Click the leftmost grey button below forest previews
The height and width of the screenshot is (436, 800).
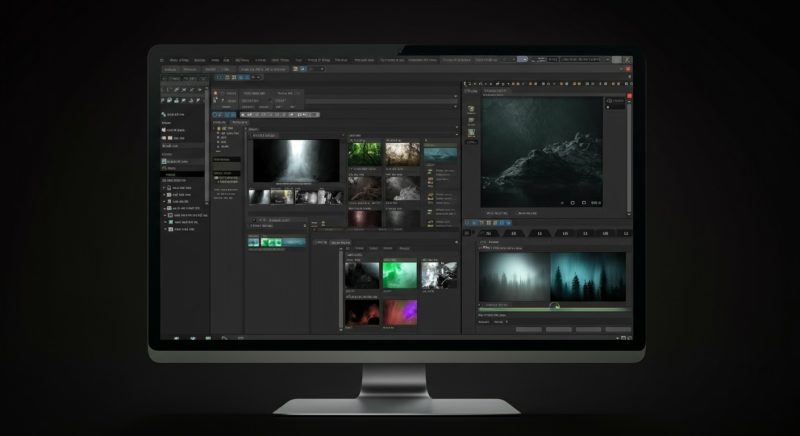[529, 329]
